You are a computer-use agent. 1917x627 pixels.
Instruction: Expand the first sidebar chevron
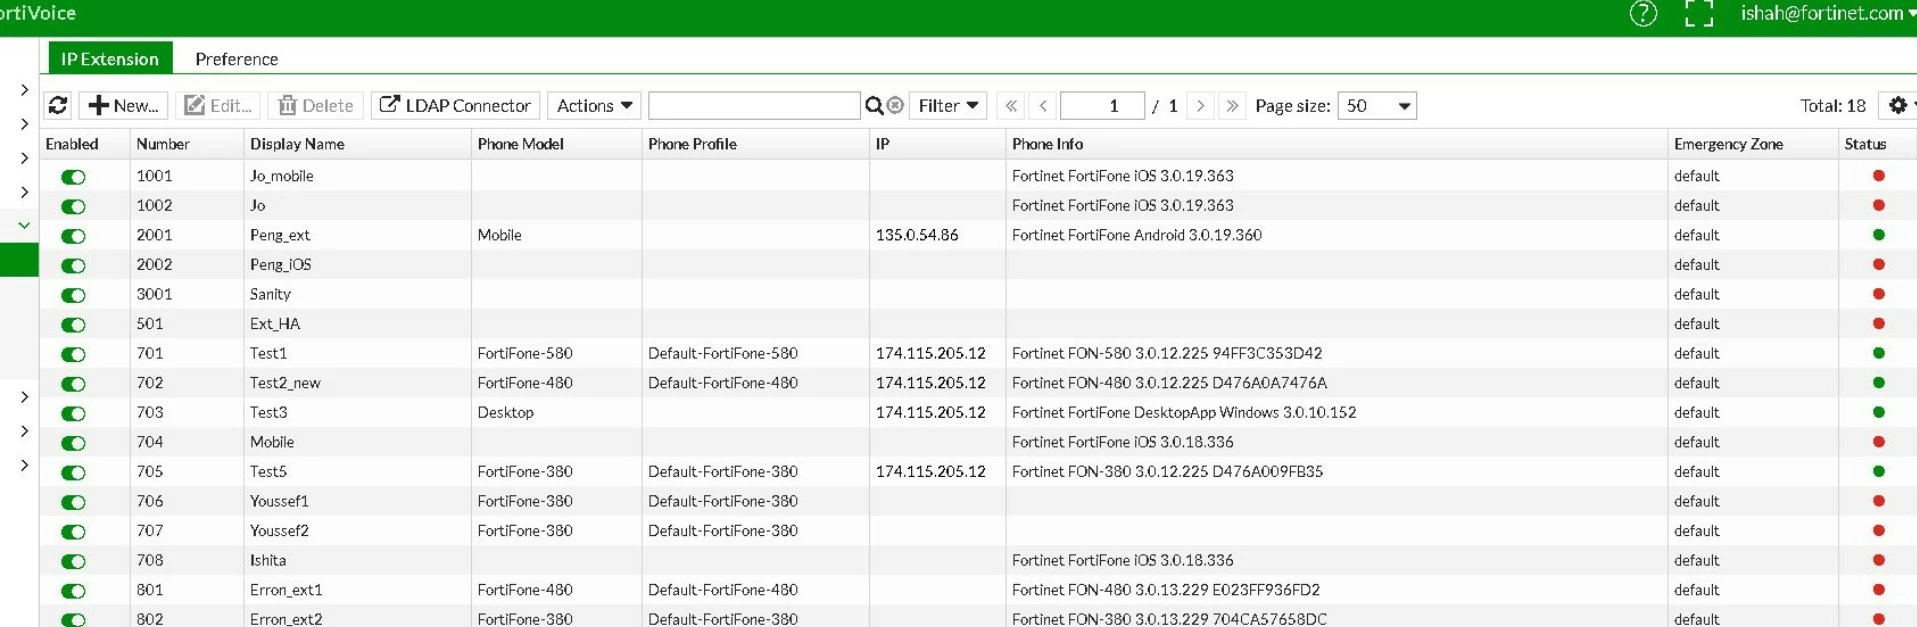point(24,90)
